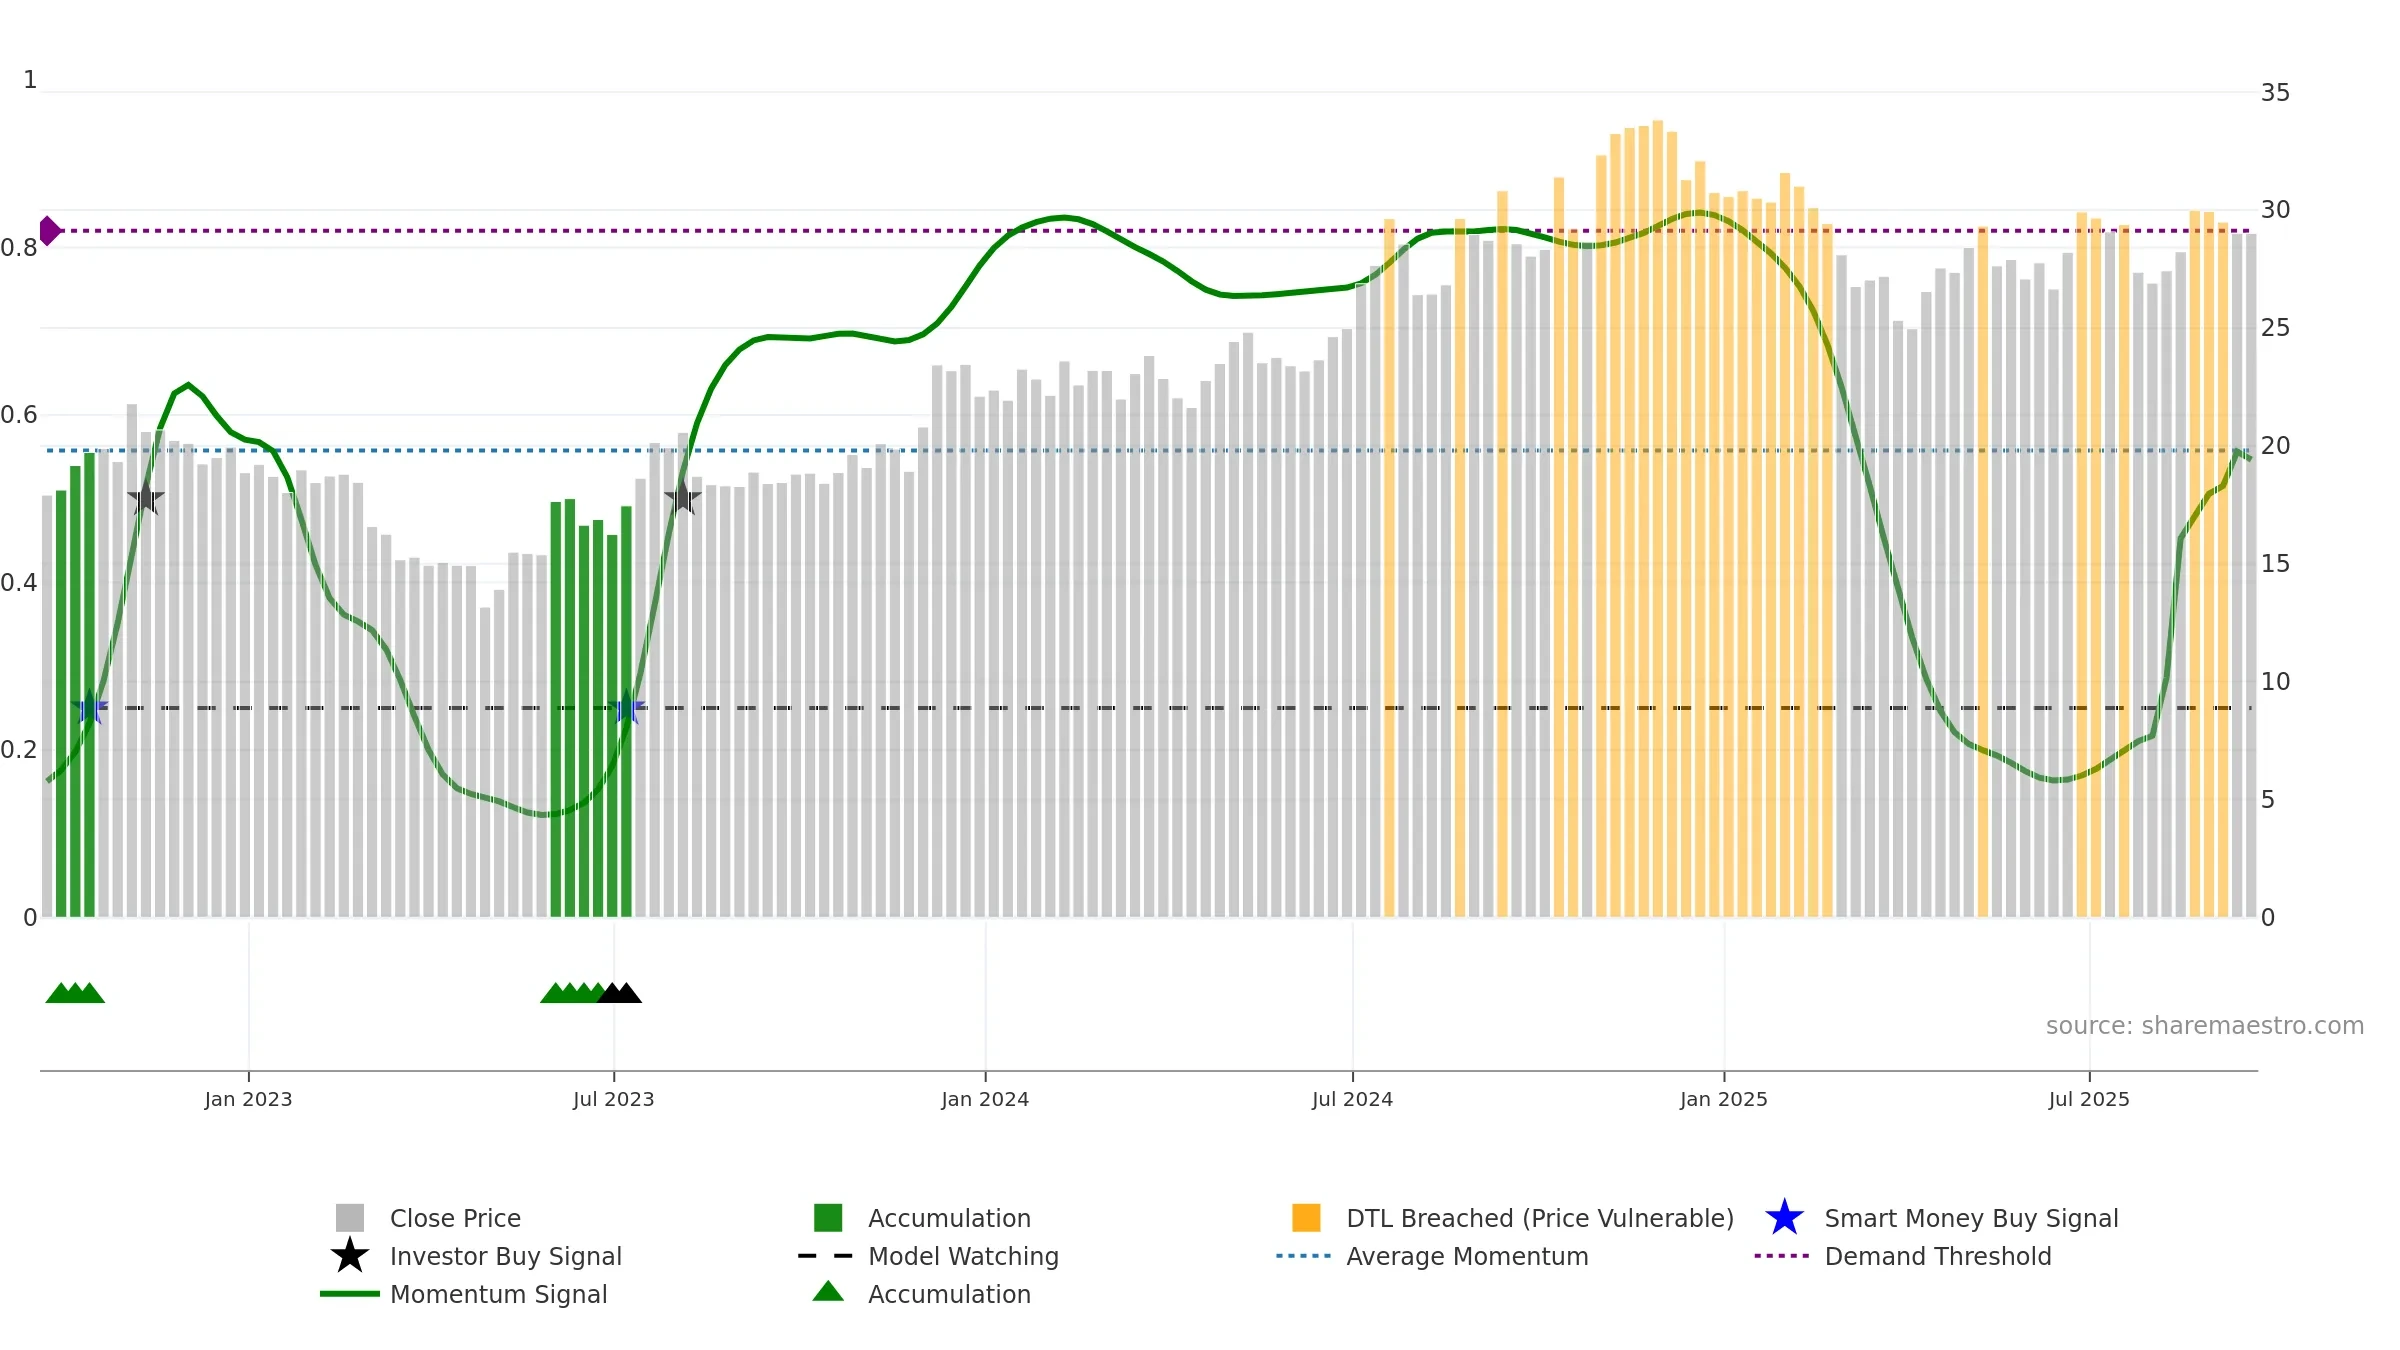Click the Jan 2024 axis label

coord(985,1099)
